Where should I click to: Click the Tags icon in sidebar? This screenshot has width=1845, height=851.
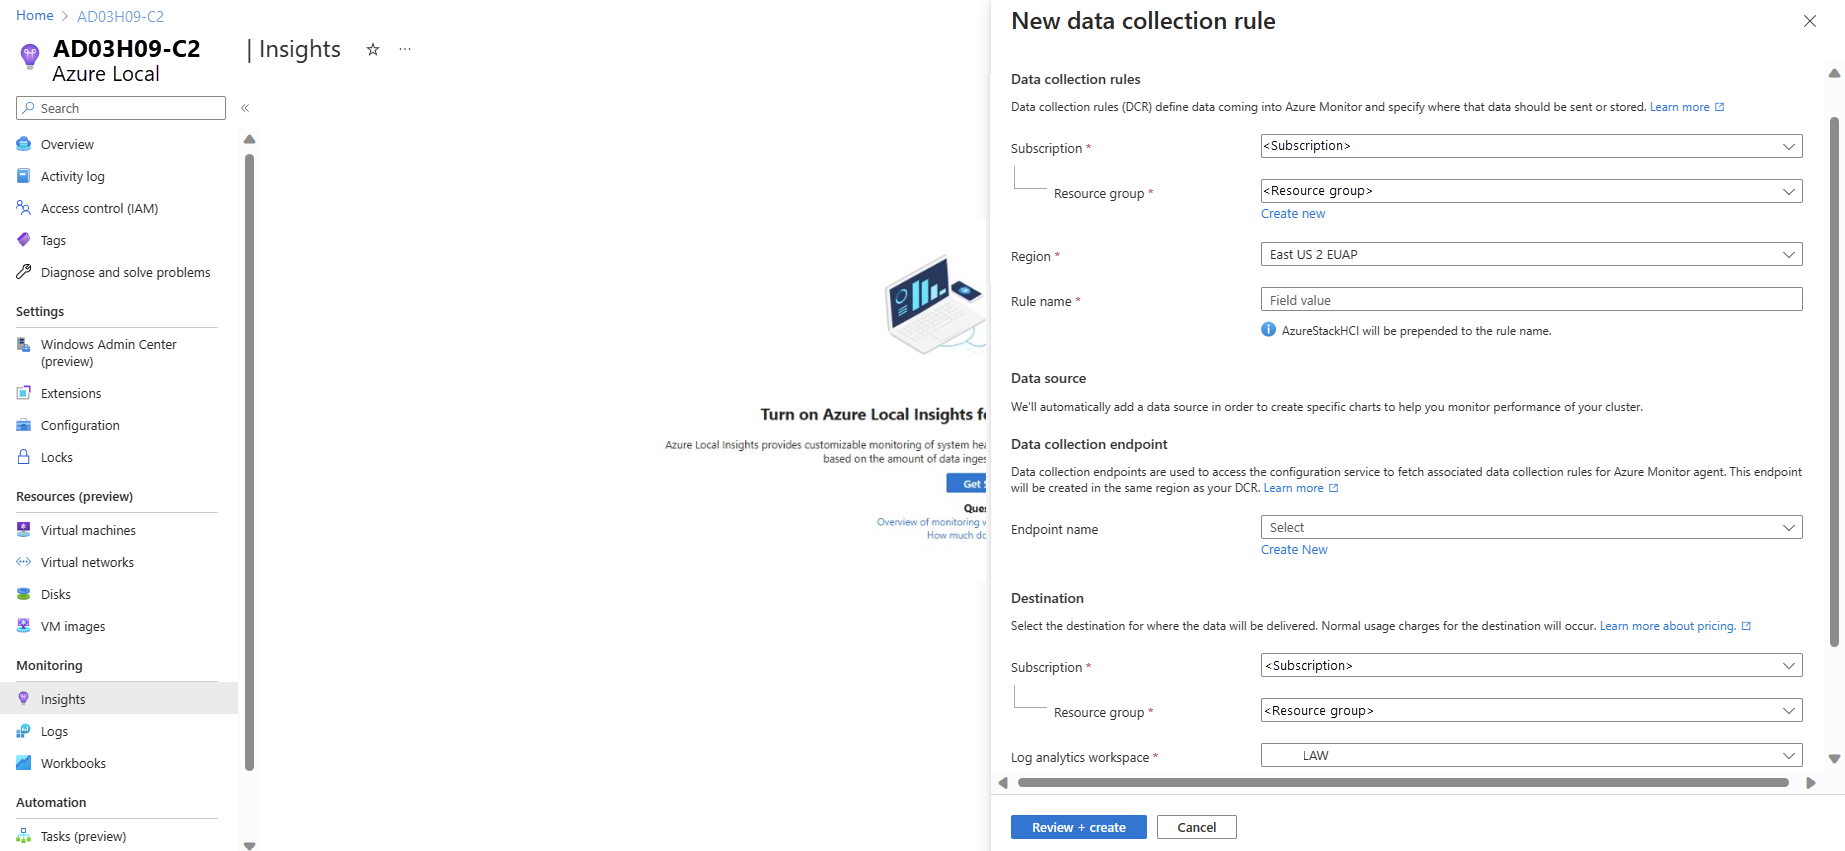tap(24, 240)
